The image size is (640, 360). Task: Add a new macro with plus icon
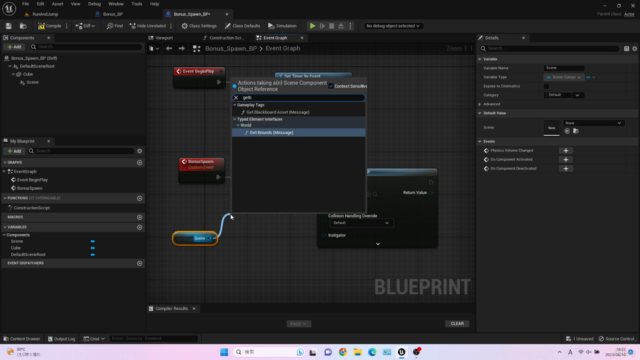coord(140,217)
